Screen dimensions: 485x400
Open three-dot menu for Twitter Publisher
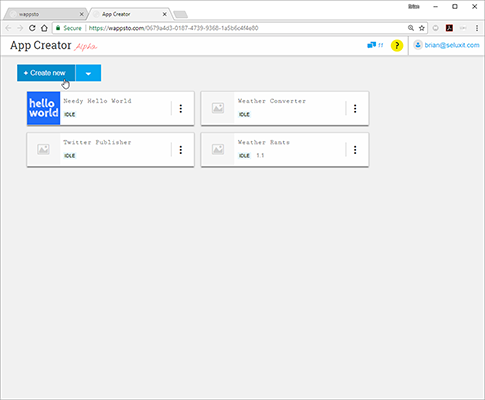tap(181, 150)
